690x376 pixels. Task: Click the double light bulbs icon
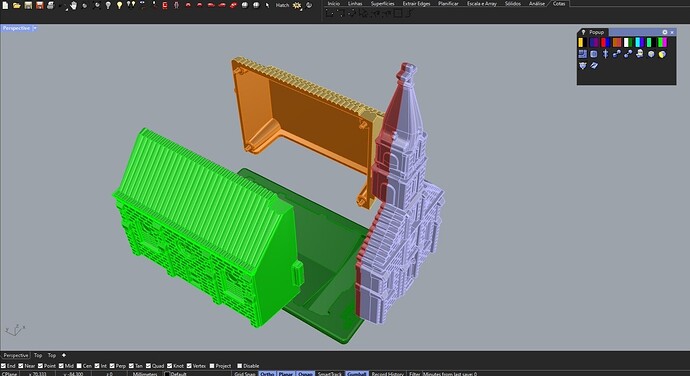pos(131,5)
